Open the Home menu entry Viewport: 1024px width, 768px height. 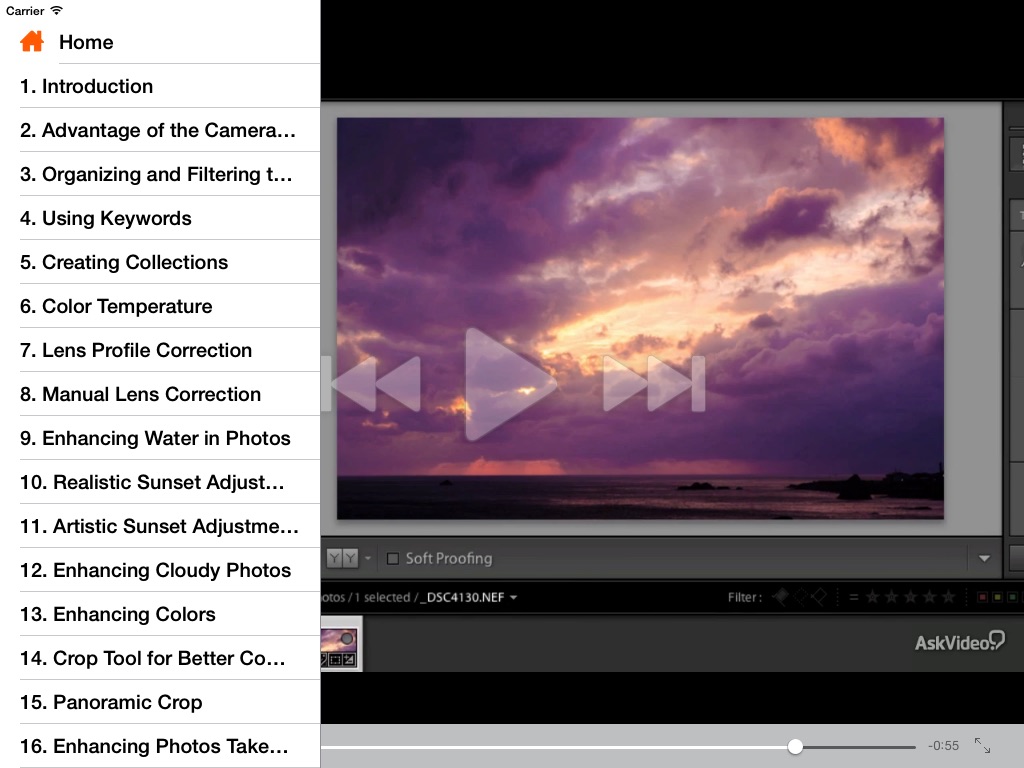(x=160, y=42)
